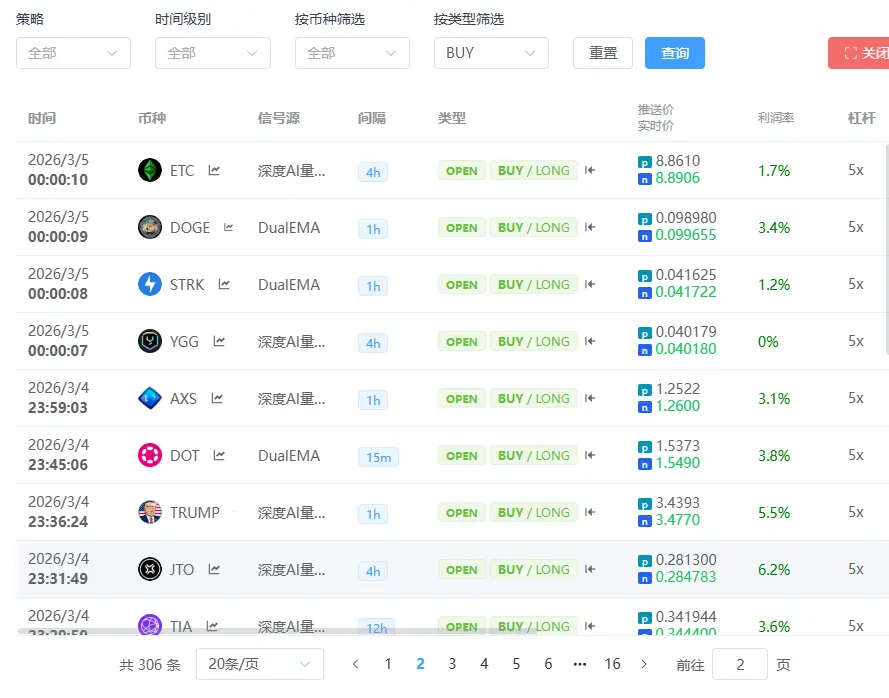This screenshot has height=698, width=889.
Task: Click the JTO coin logo
Action: [150, 569]
